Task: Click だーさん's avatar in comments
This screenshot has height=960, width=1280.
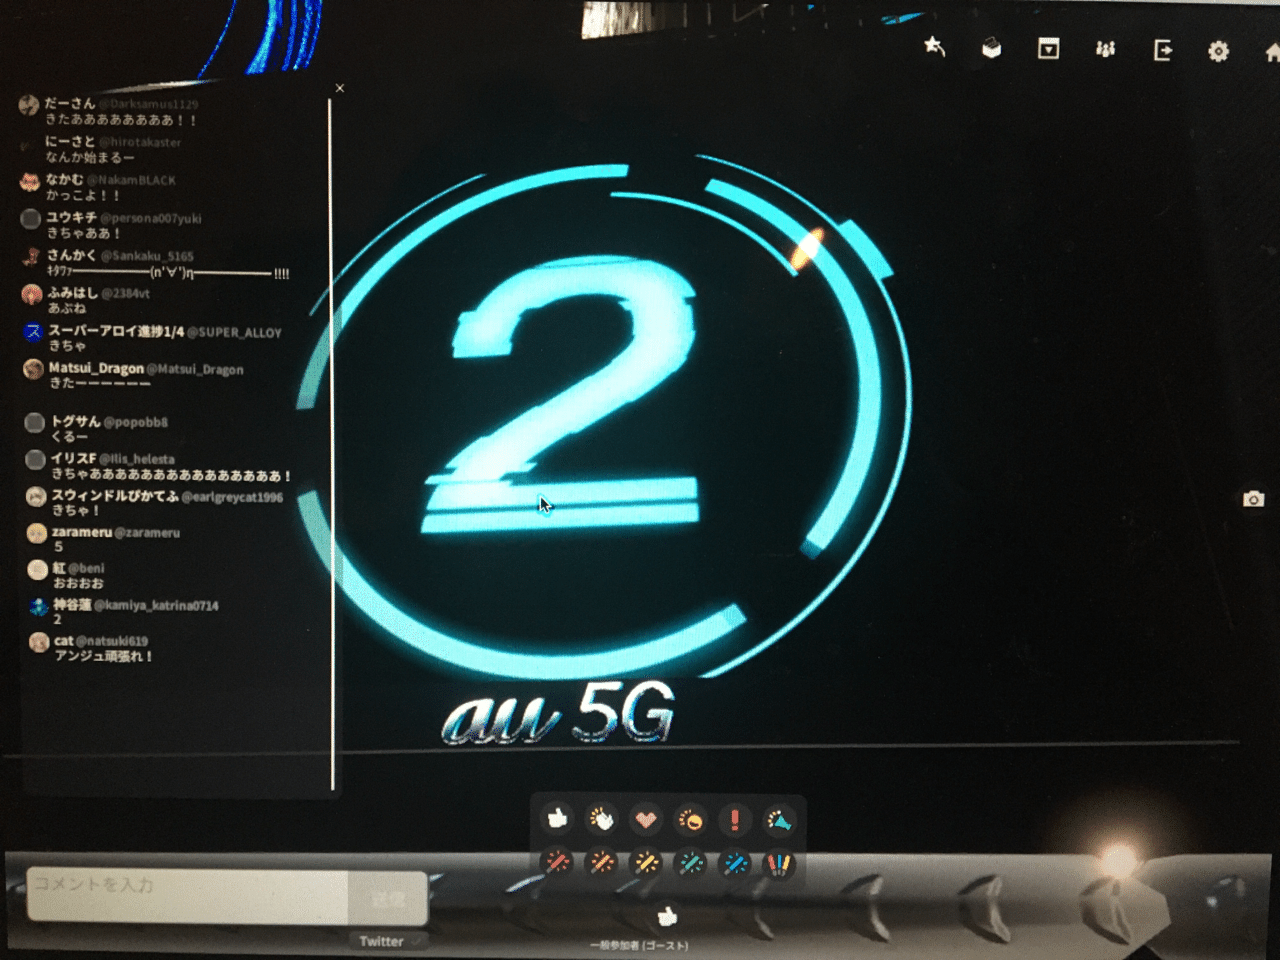Action: tap(29, 105)
